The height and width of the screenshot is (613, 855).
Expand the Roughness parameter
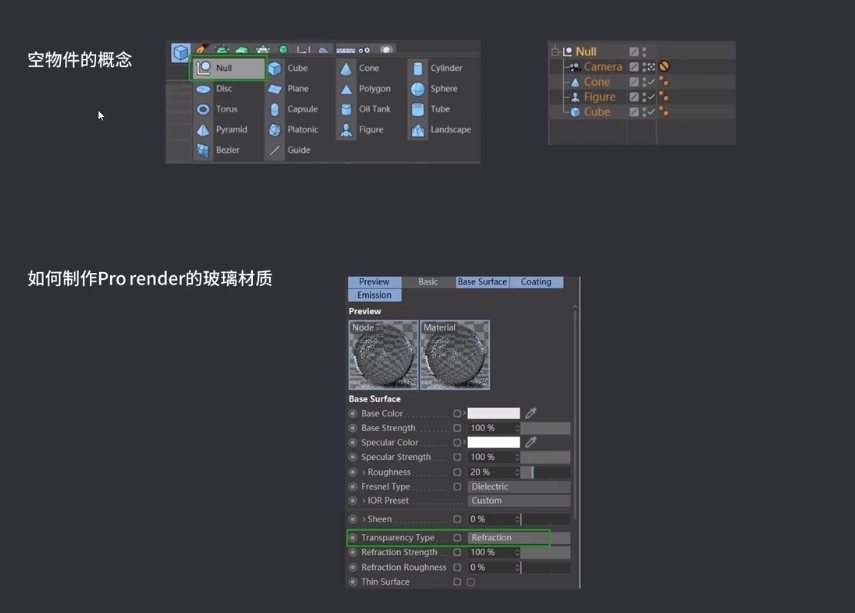364,472
